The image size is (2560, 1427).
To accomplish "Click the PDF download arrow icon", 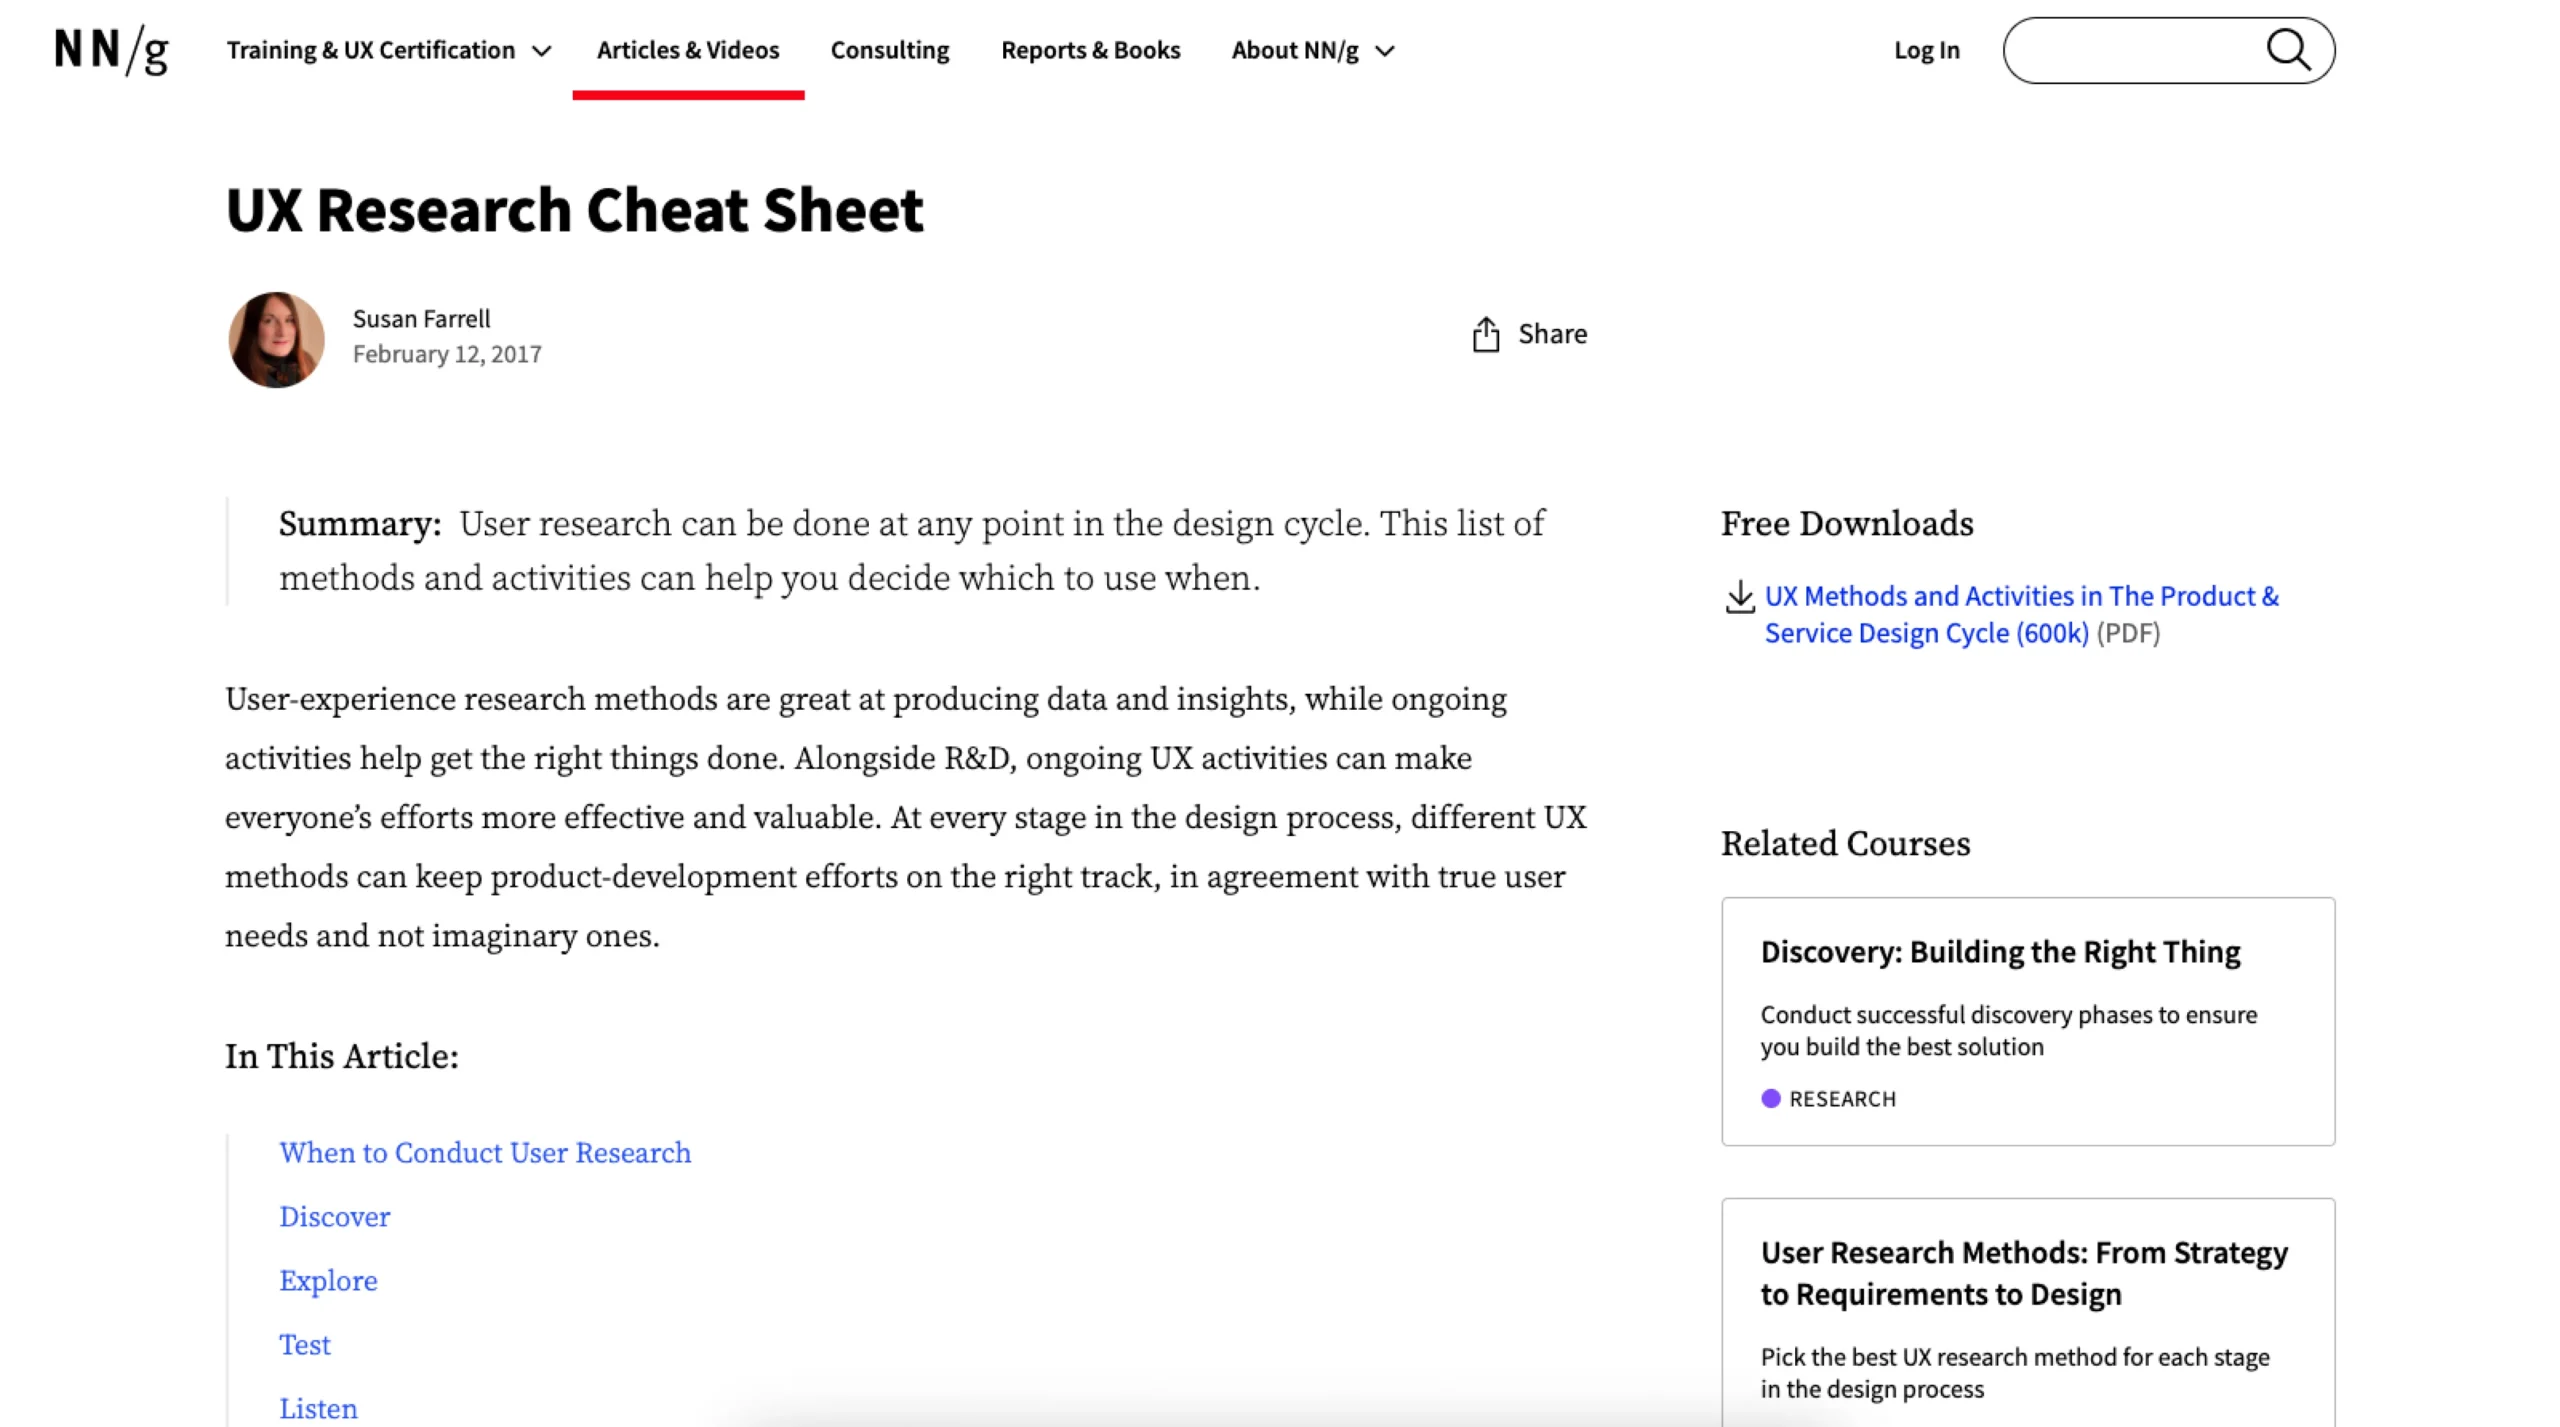I will coord(1738,596).
